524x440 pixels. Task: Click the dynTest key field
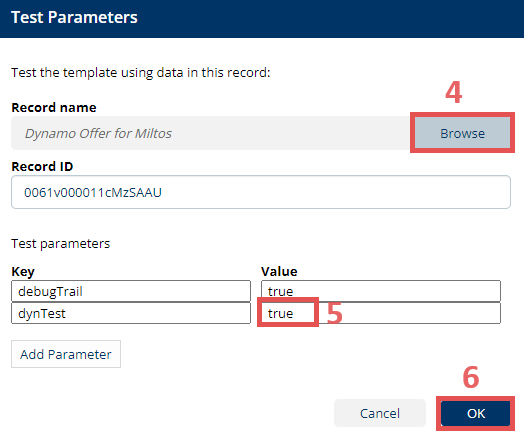tap(131, 313)
